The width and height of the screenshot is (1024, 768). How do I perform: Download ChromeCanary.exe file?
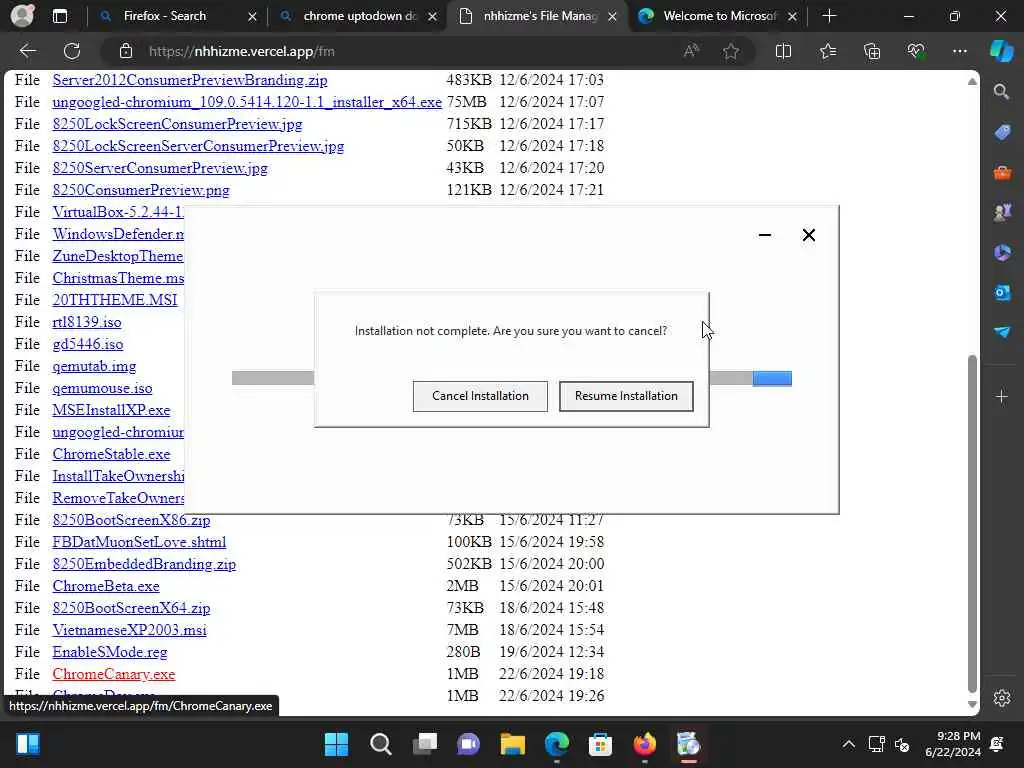114,674
